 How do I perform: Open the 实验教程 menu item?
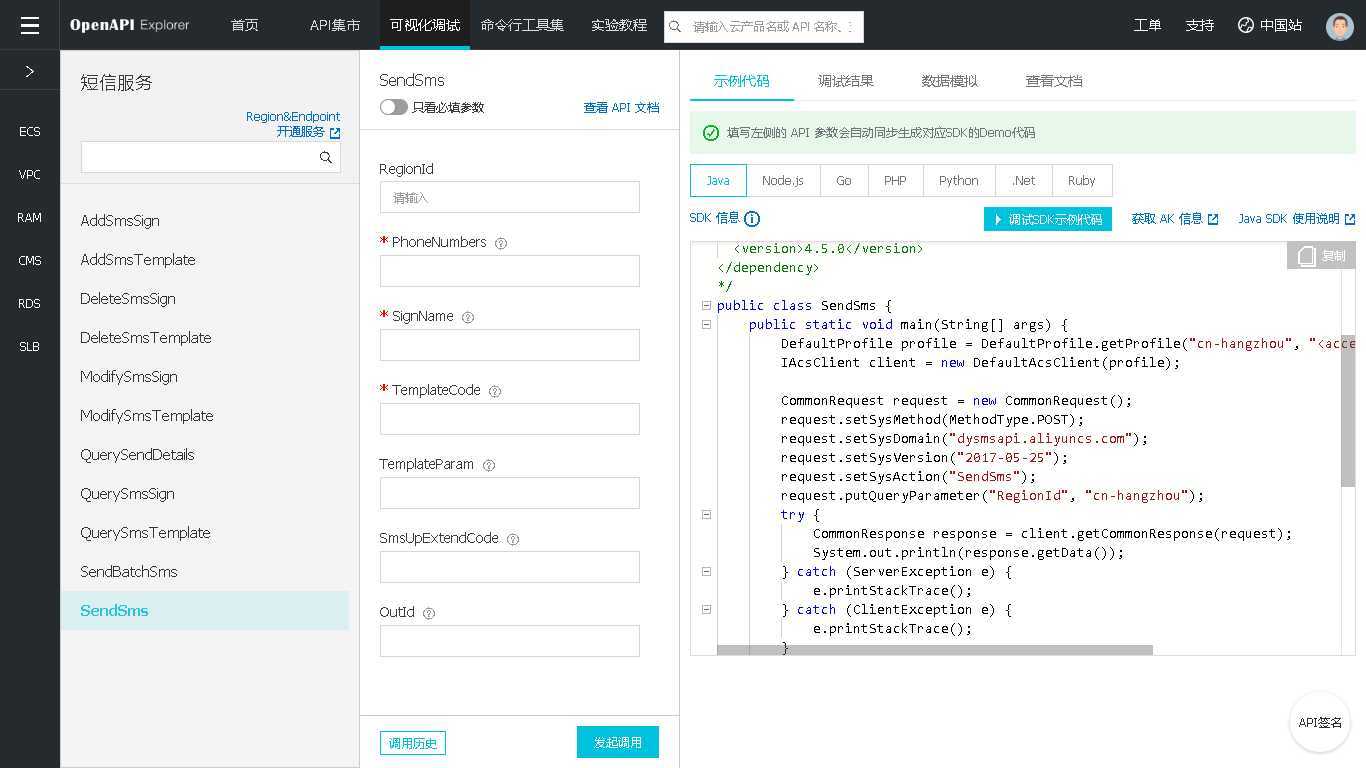click(619, 25)
